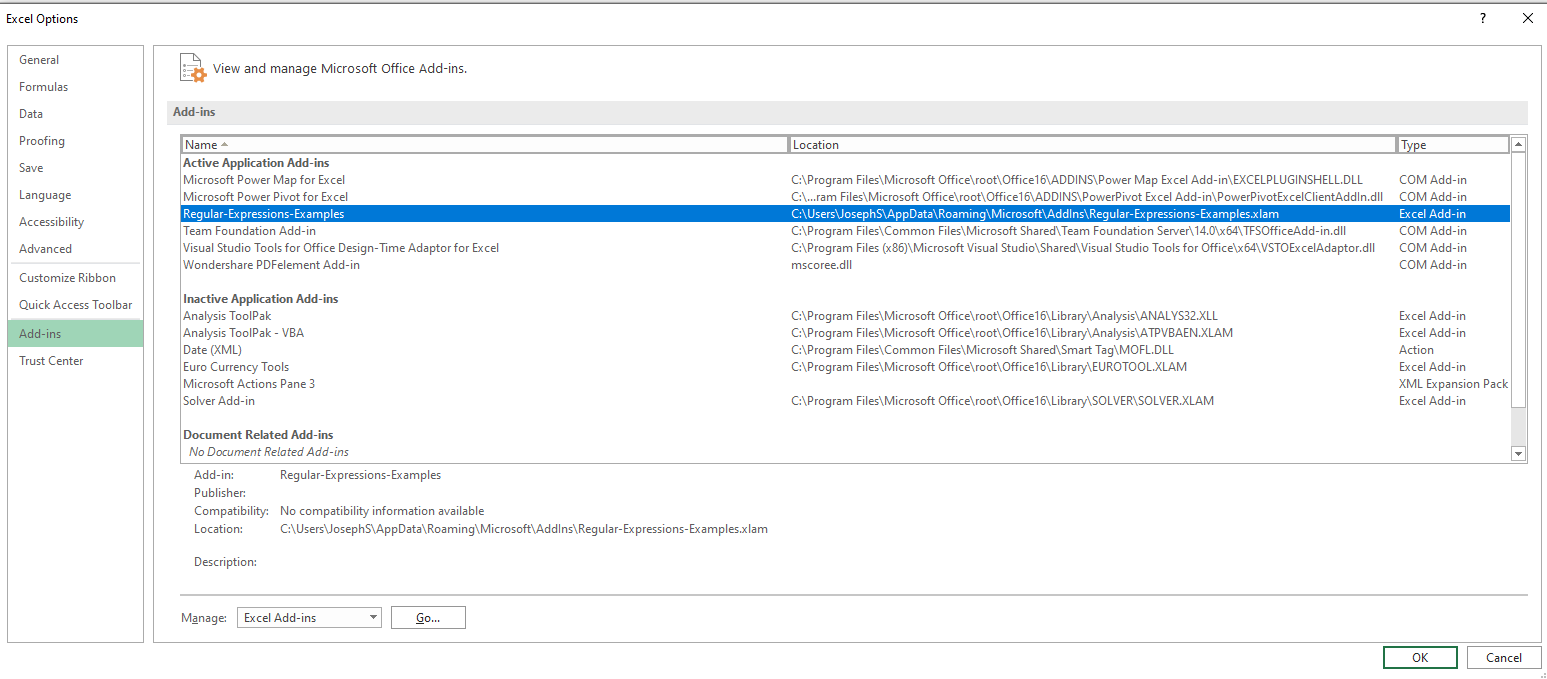Select the Add-ins category

point(75,334)
